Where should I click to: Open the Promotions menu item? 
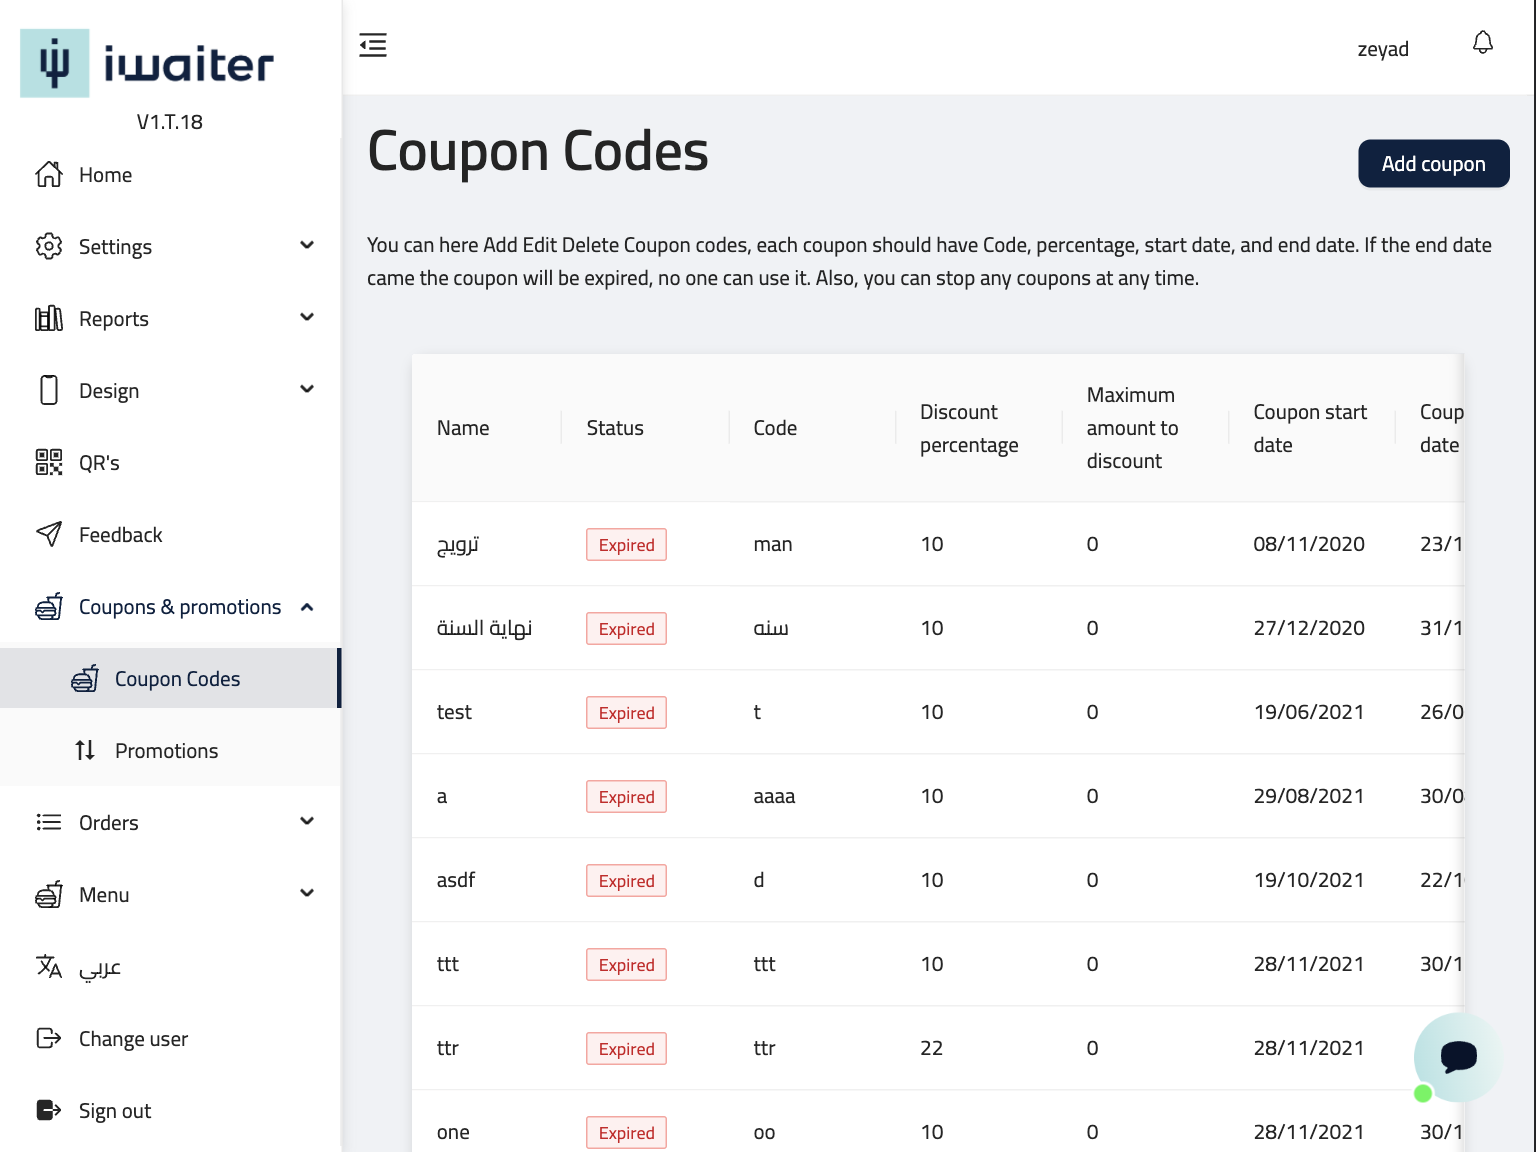point(166,751)
